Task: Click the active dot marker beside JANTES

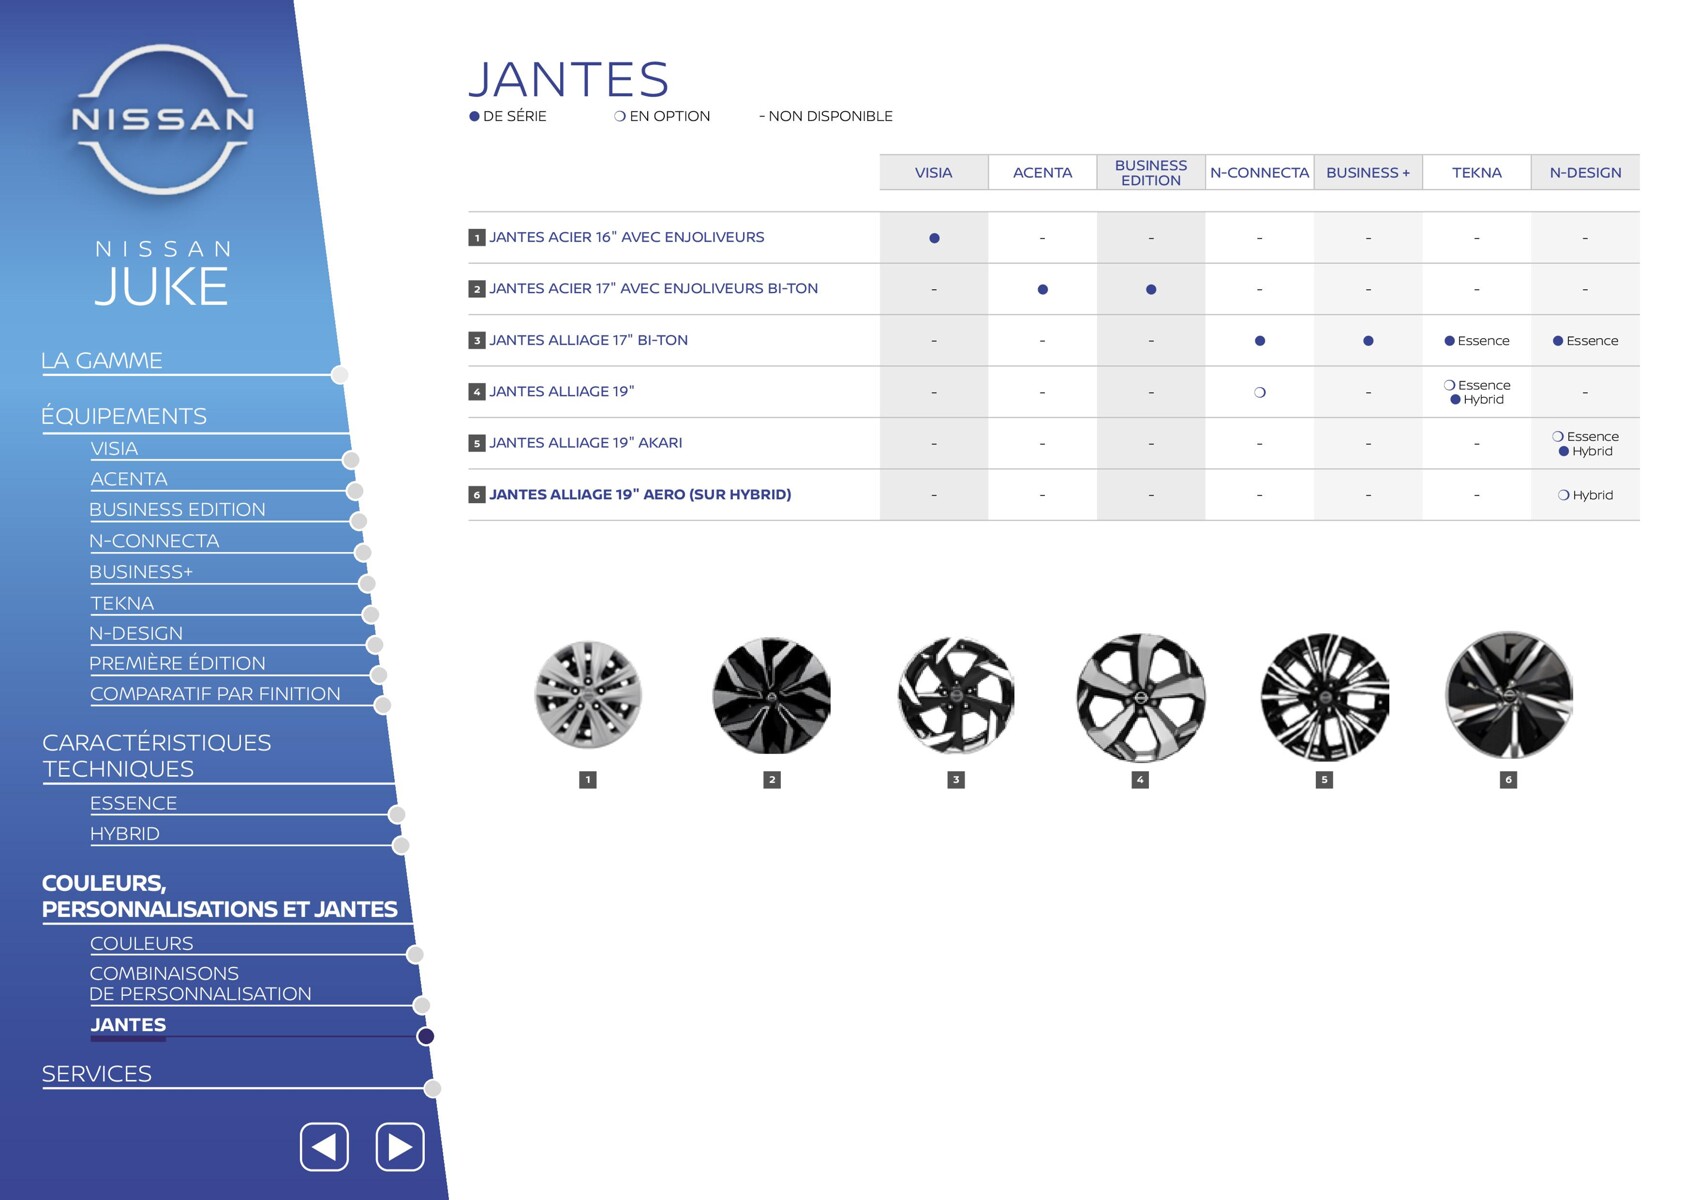Action: [426, 1036]
